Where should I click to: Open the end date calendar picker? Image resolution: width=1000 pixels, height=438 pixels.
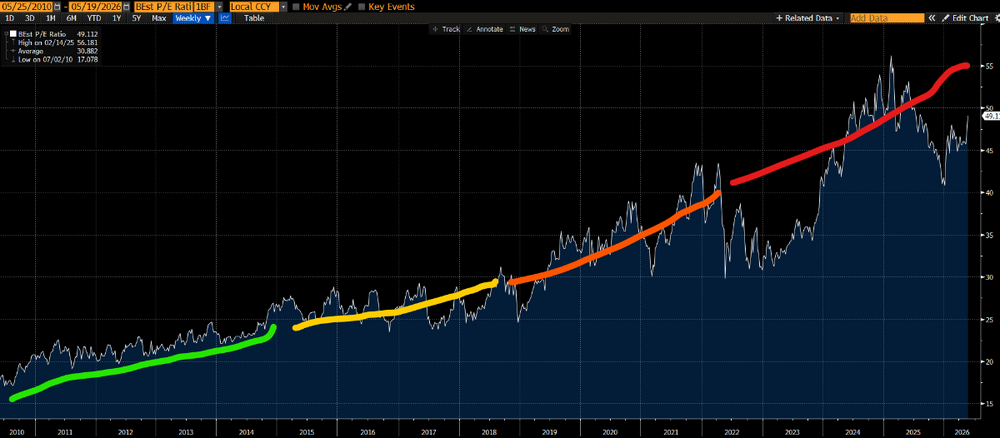pos(124,6)
